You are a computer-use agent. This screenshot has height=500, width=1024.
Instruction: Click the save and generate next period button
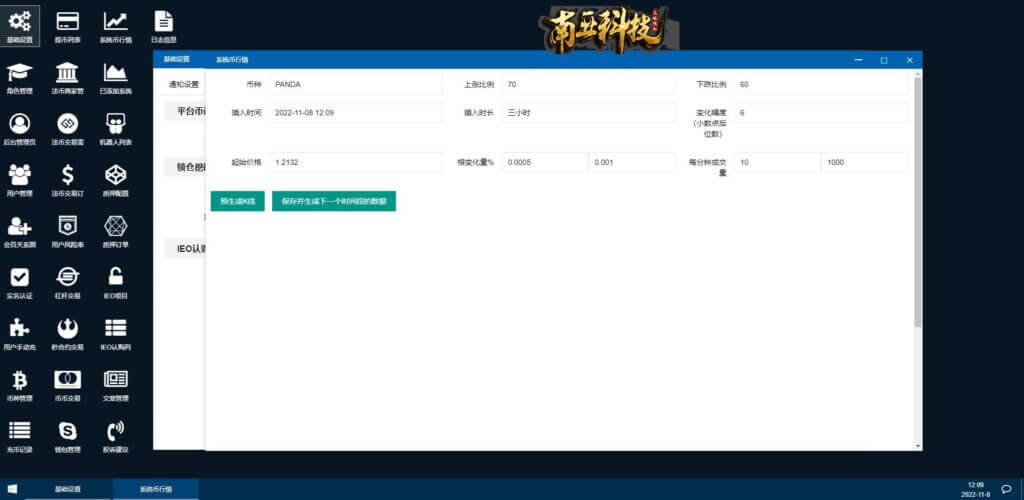(334, 202)
